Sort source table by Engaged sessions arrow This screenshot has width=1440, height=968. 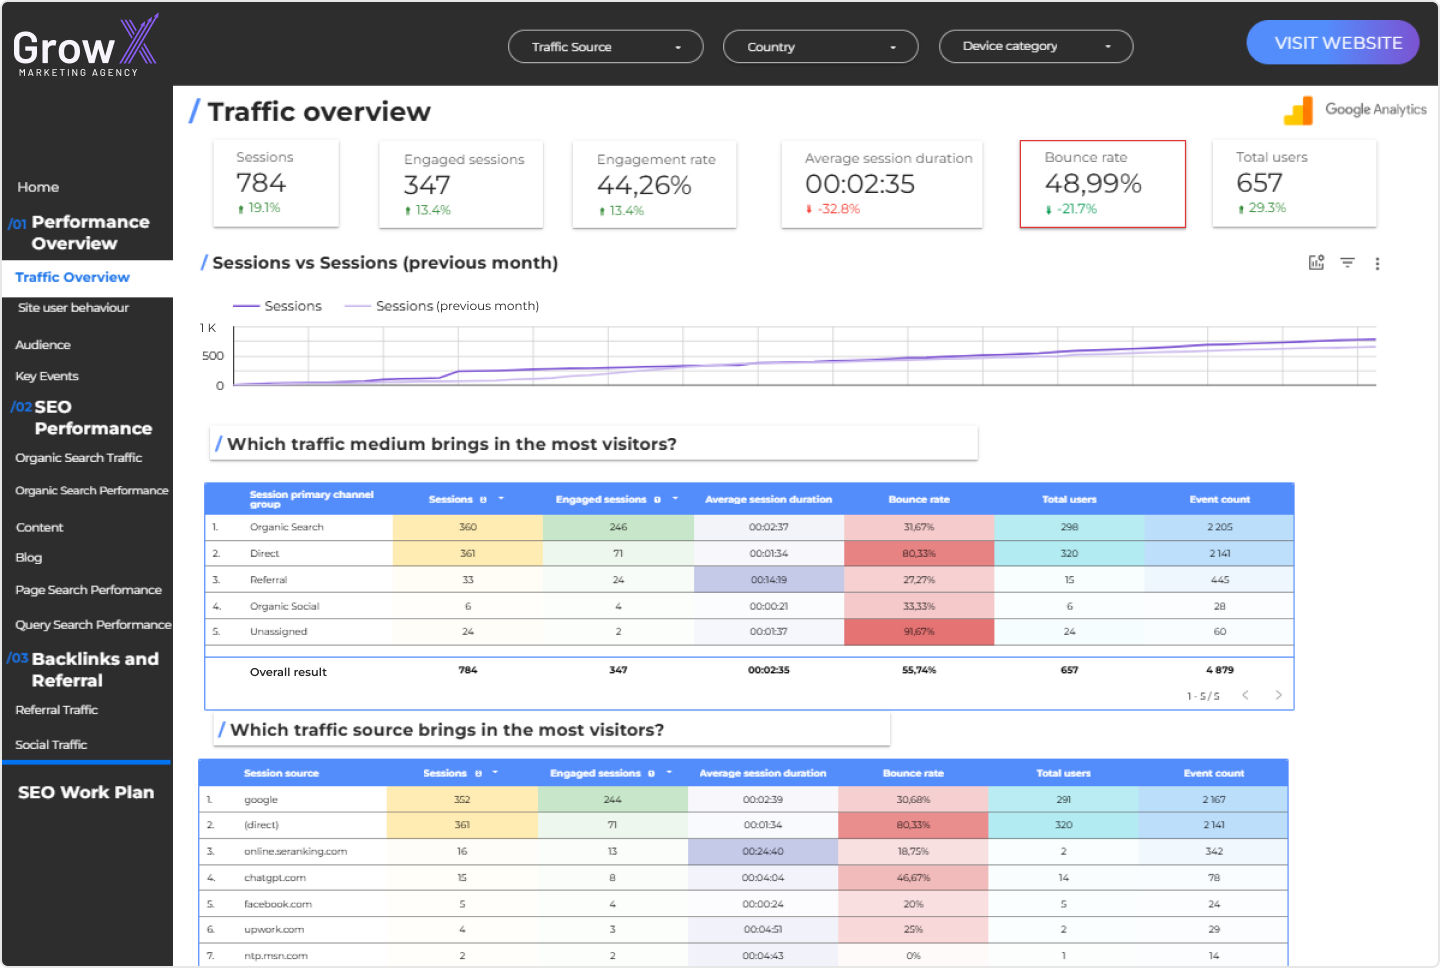click(x=669, y=773)
